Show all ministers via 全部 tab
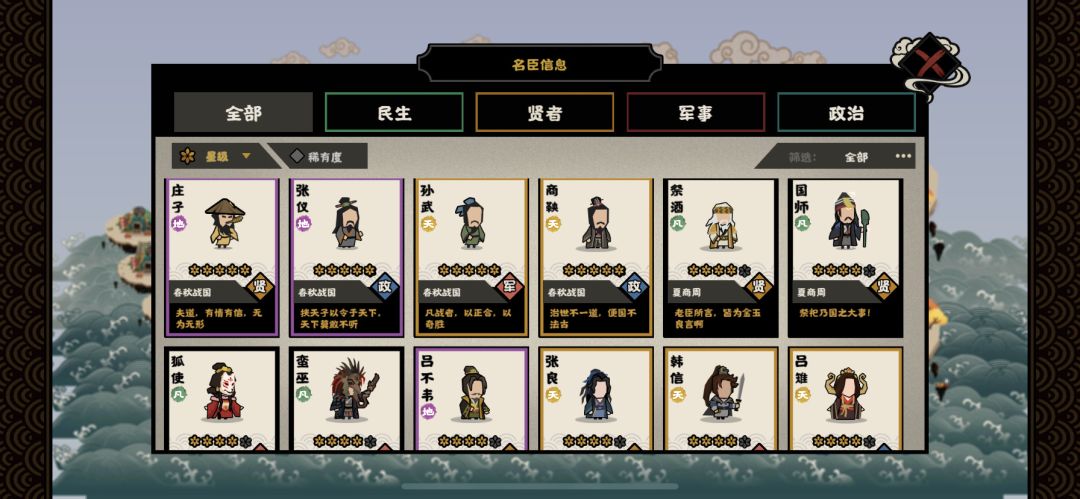Viewport: 1080px width, 499px height. click(243, 112)
